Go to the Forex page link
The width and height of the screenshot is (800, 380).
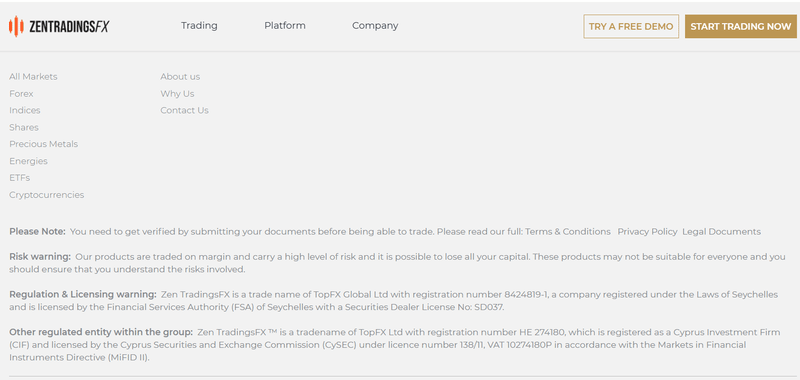coord(21,94)
